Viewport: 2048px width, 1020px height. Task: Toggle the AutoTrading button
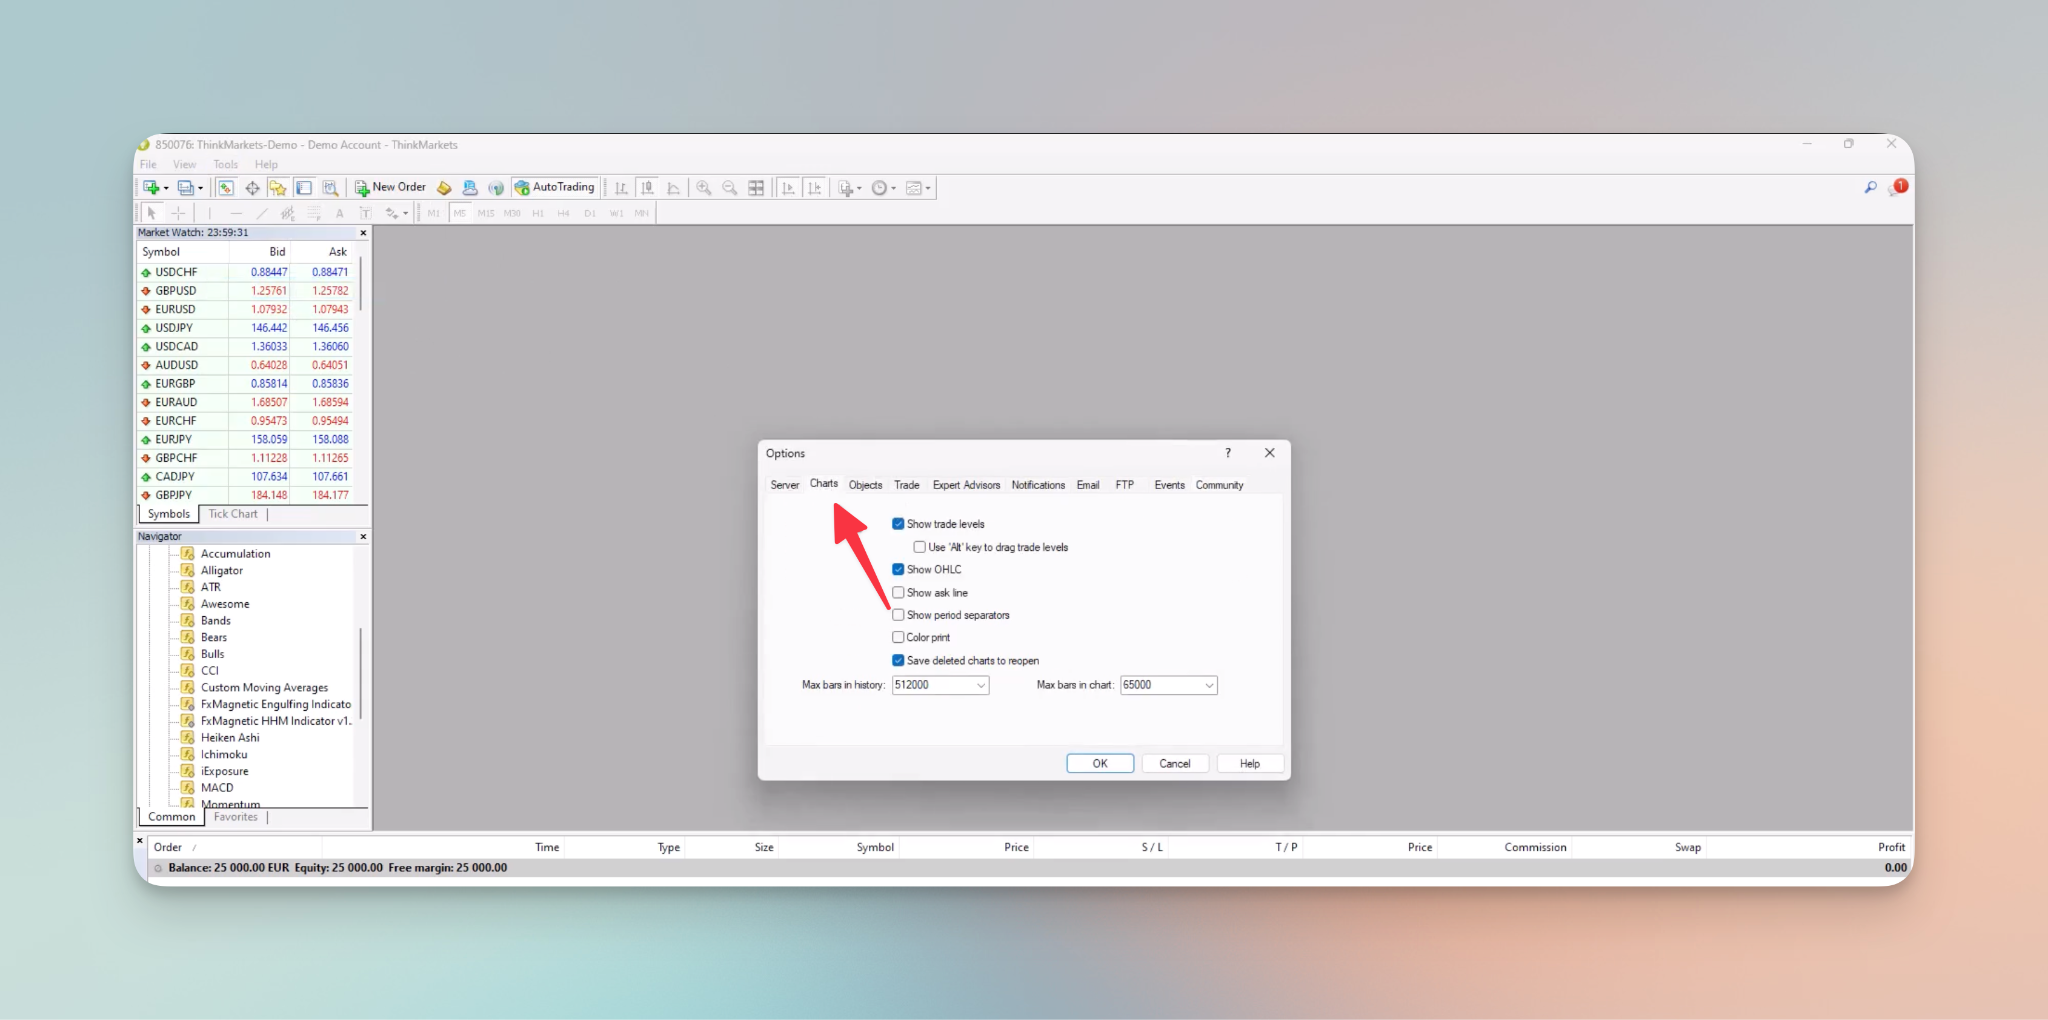tap(555, 187)
